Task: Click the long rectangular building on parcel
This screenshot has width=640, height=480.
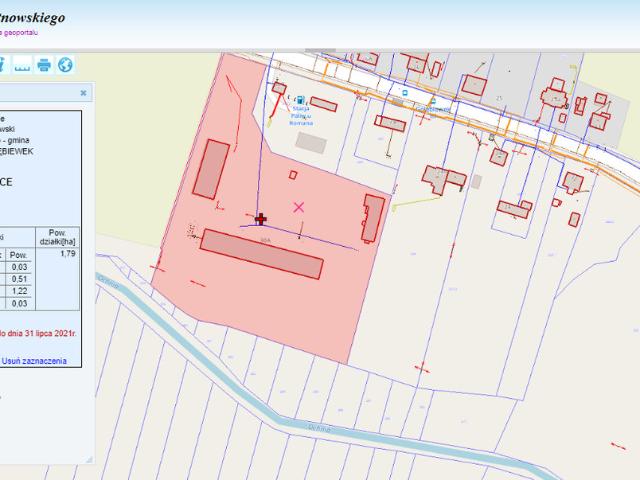Action: [262, 254]
